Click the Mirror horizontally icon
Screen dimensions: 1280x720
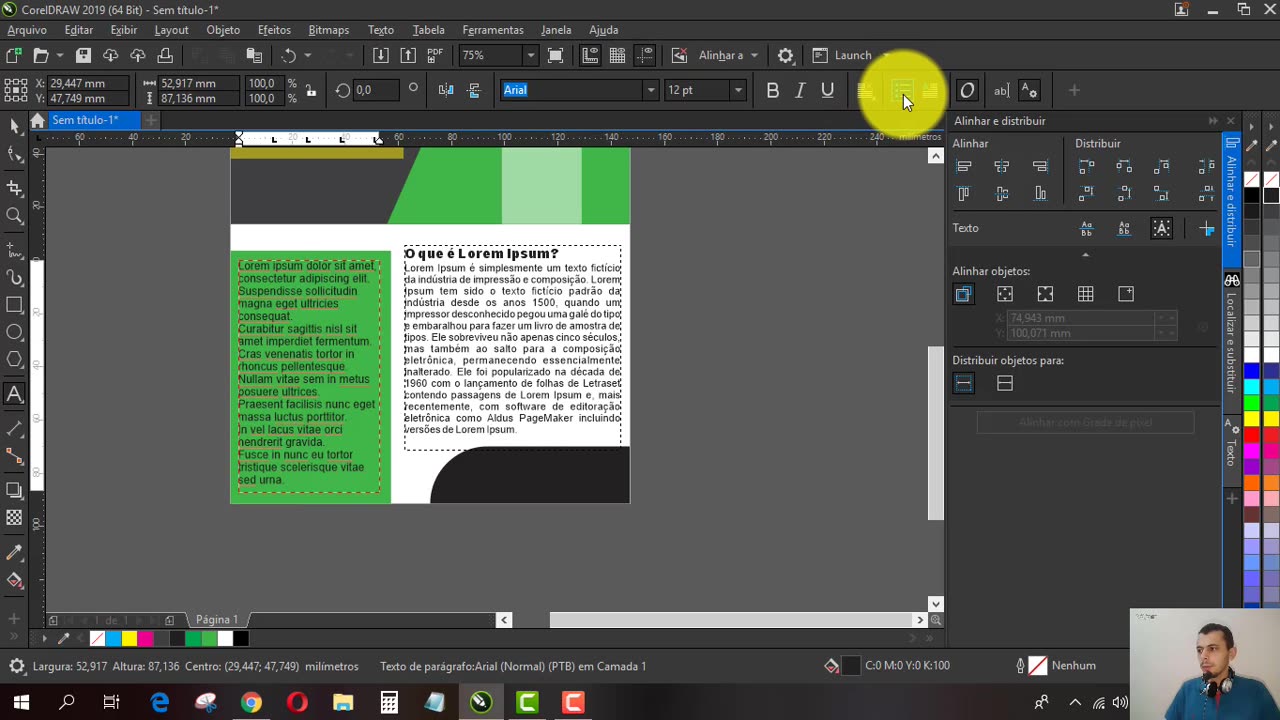446,90
